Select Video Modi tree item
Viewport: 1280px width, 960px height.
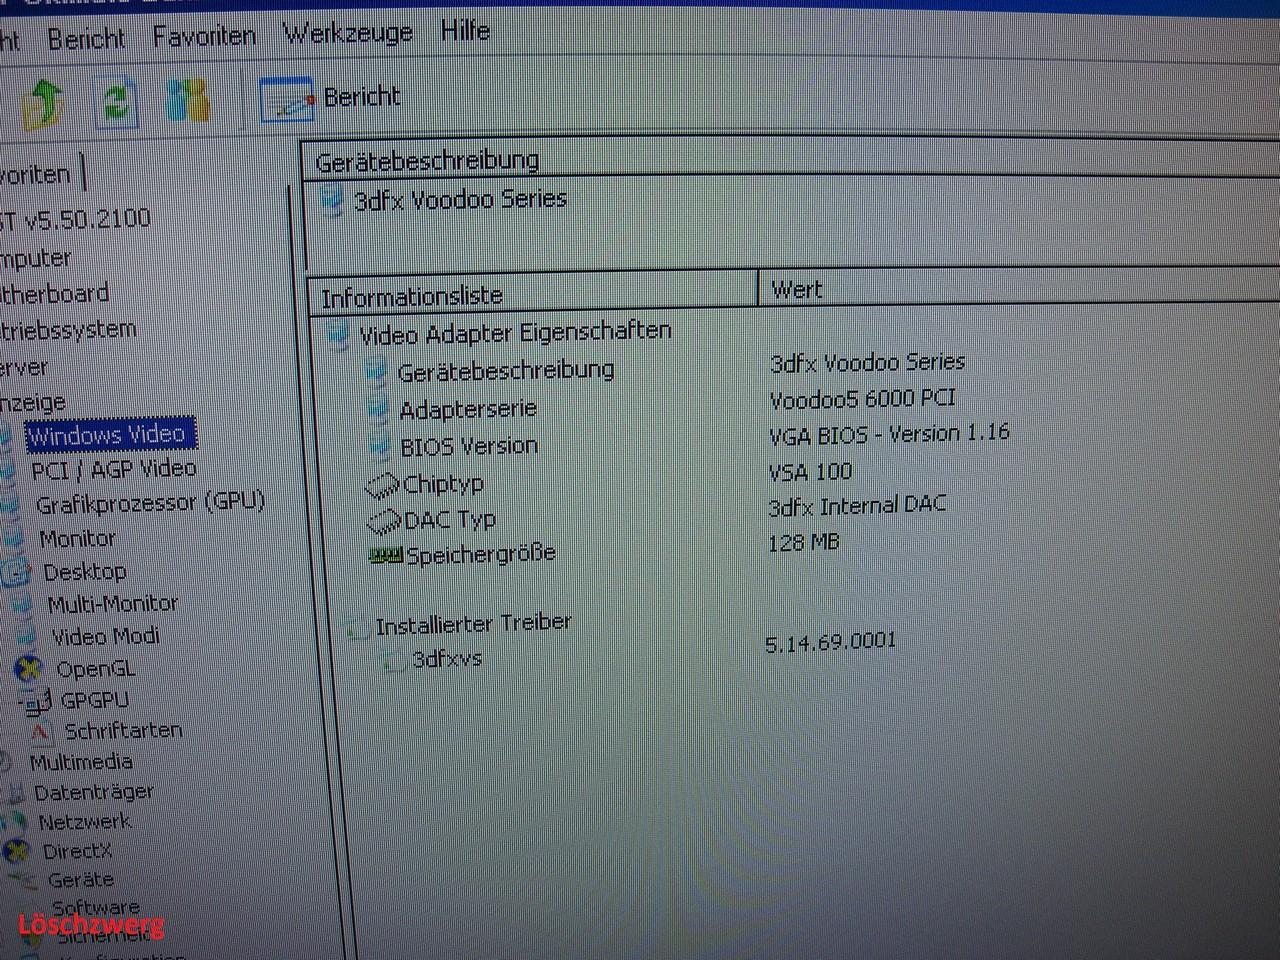[105, 636]
